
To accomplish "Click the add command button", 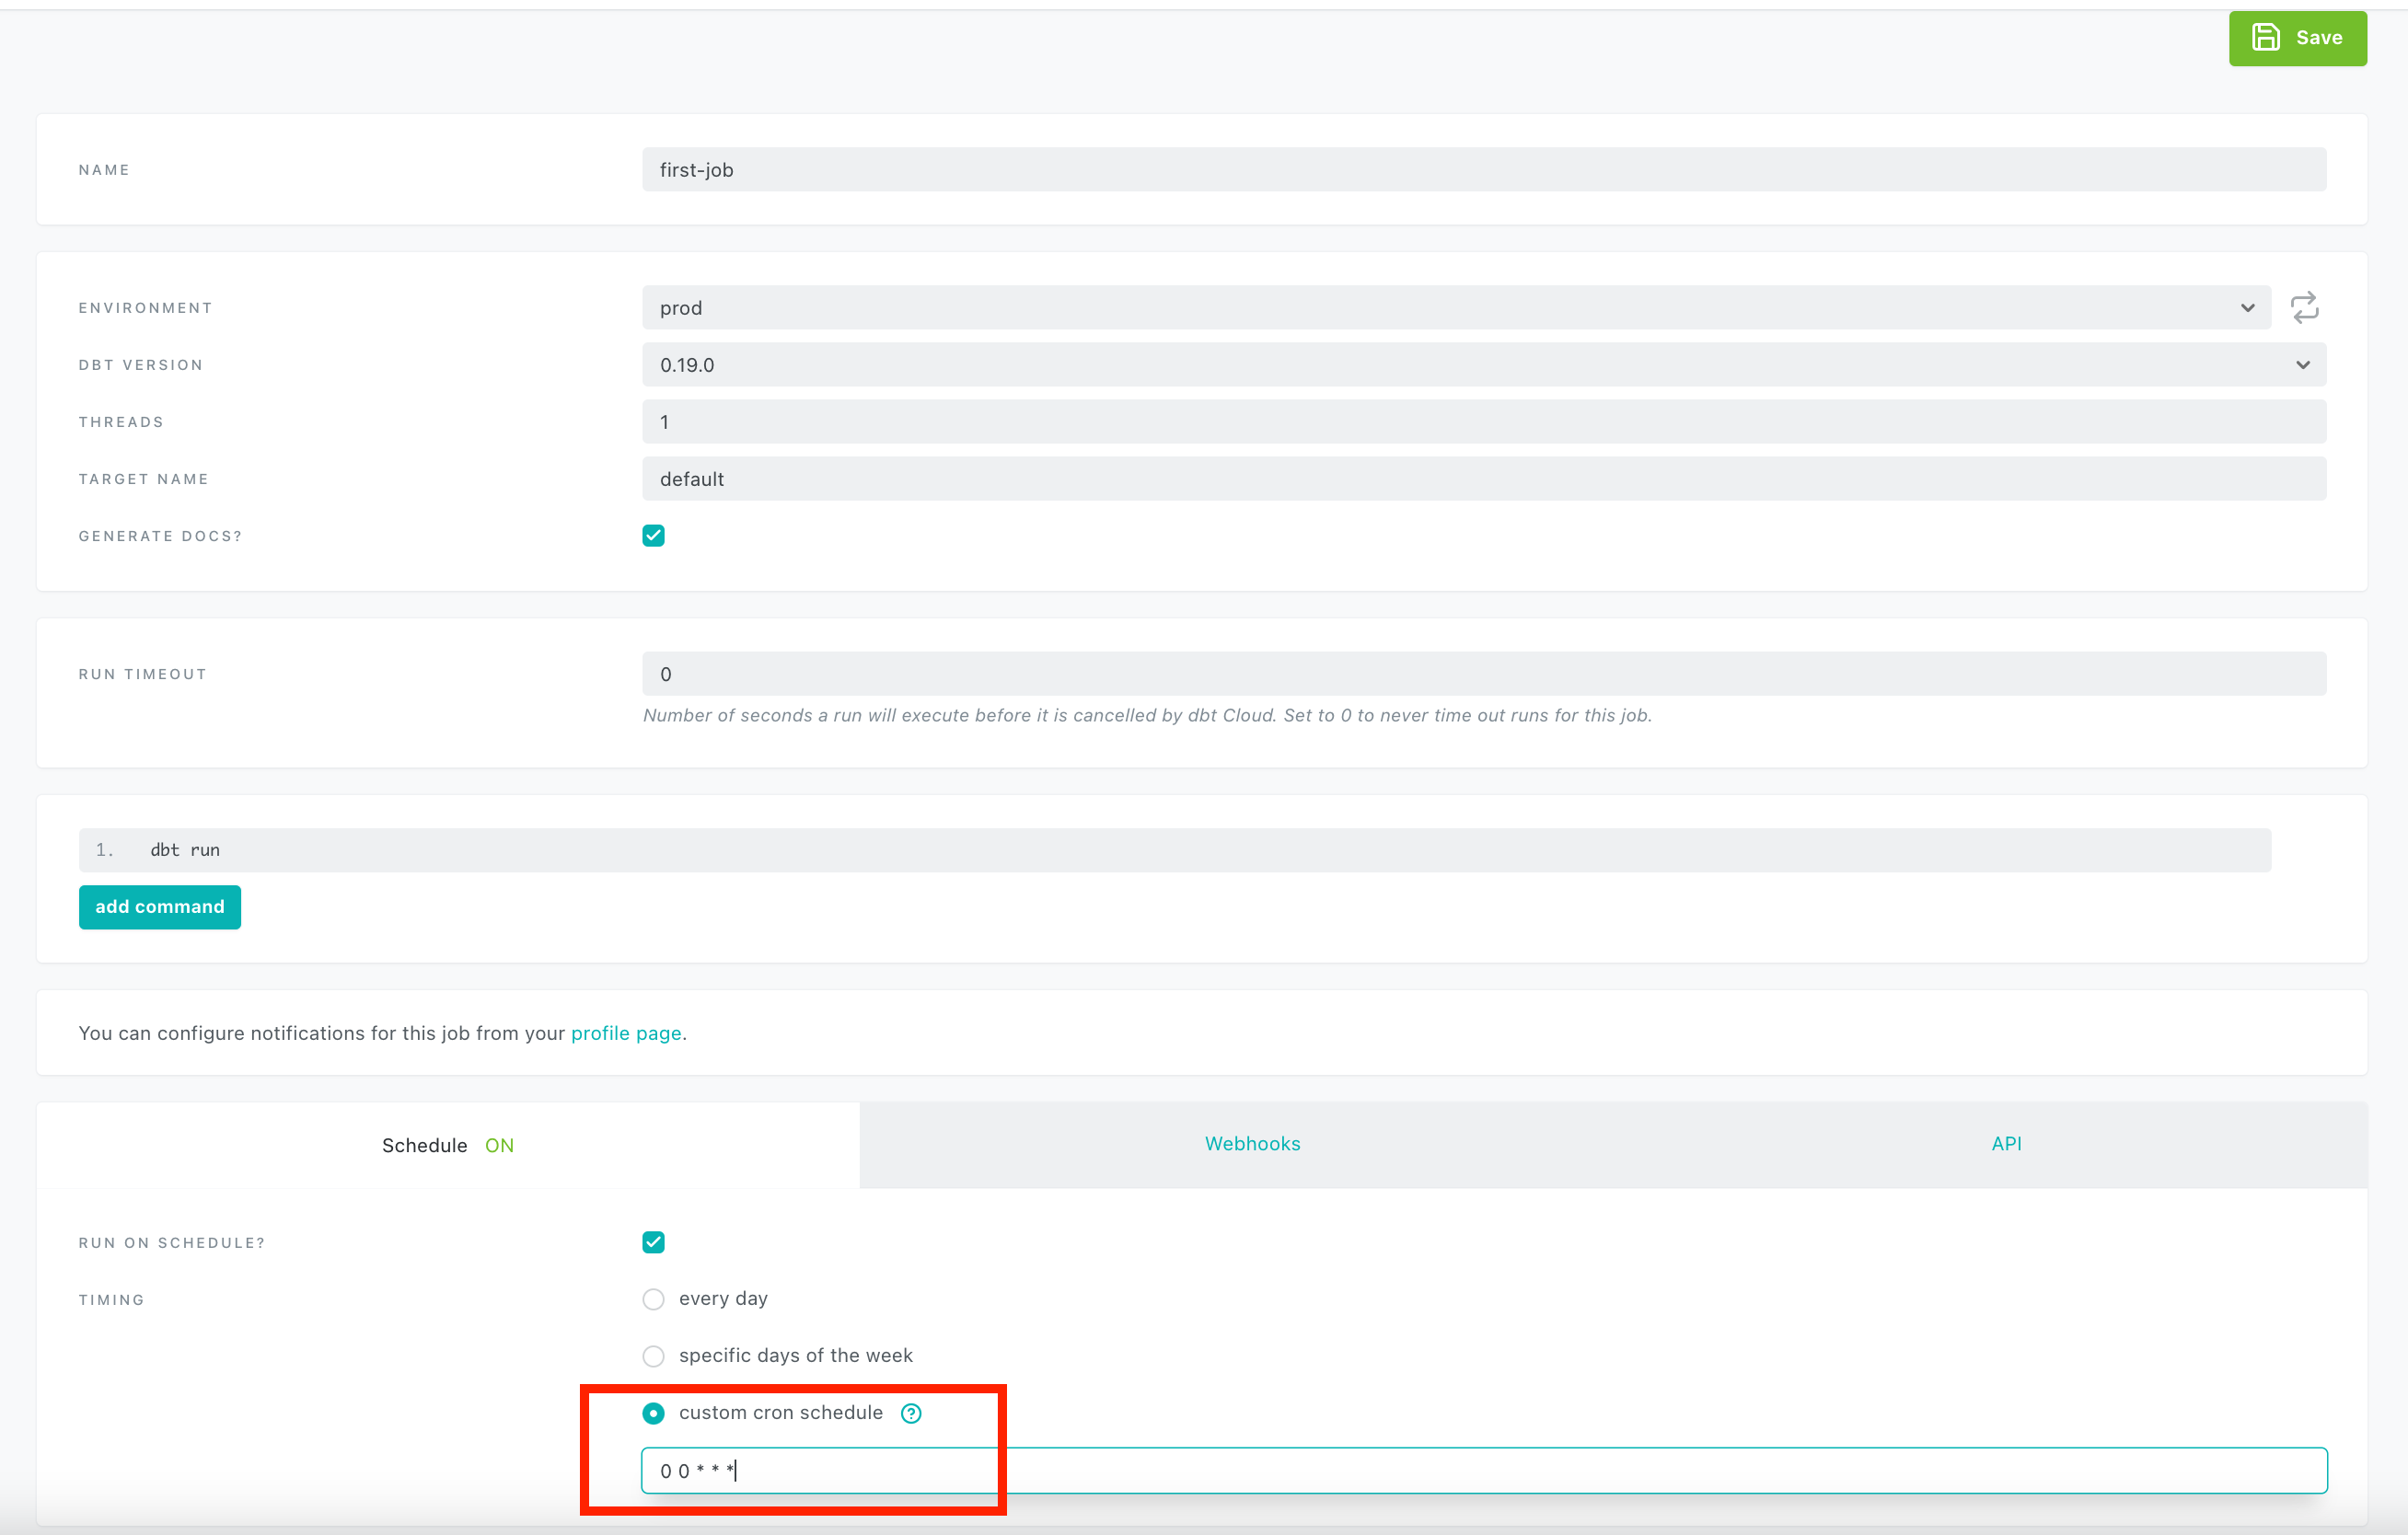I will click(x=160, y=907).
